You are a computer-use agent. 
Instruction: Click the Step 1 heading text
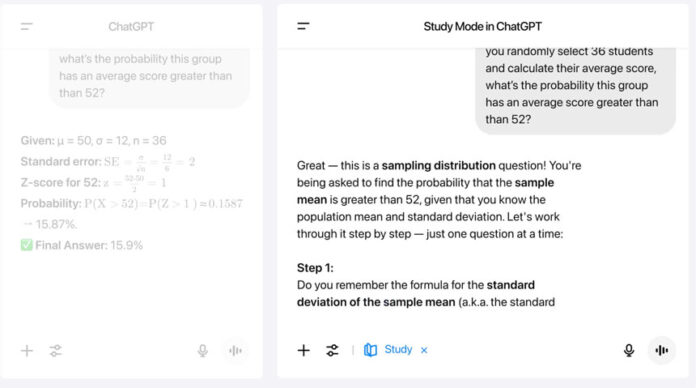tap(315, 268)
